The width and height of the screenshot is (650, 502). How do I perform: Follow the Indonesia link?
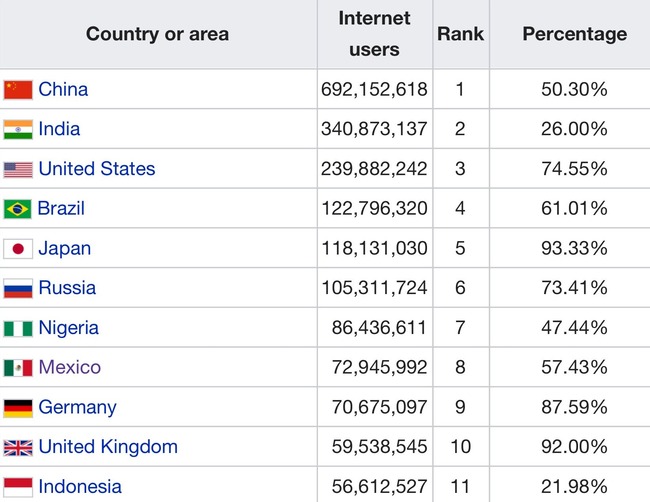click(x=80, y=486)
